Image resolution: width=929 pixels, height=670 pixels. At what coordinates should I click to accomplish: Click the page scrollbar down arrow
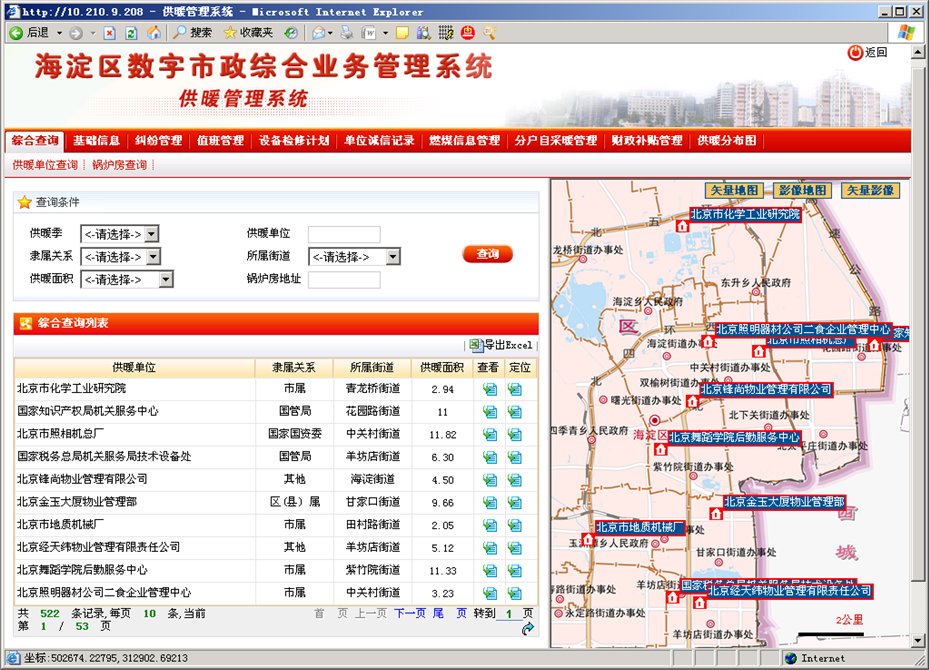[918, 641]
